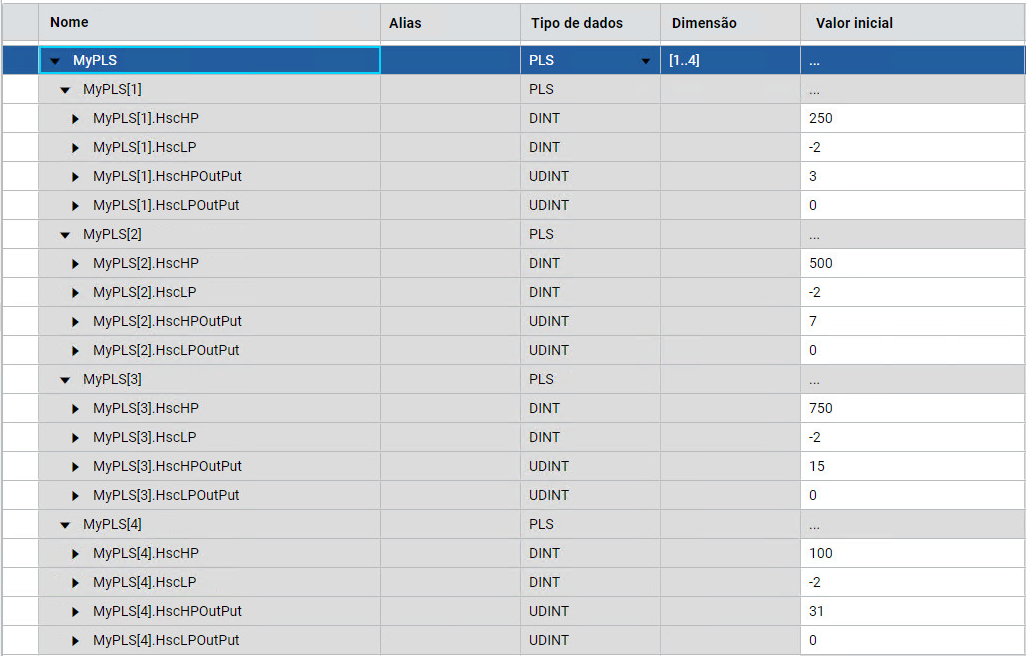Select the MyPLS[3].HscLP row name
Viewport: 1026px width, 656px height.
click(144, 437)
